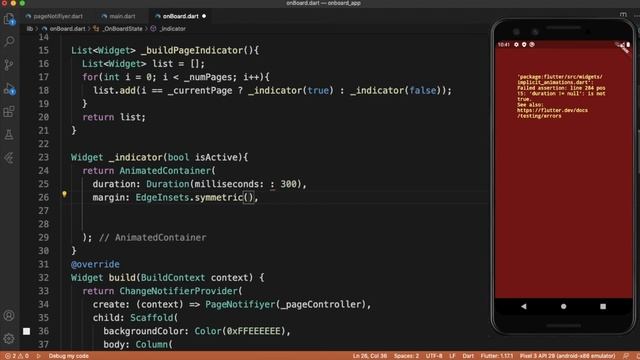
Task: Click 'ChangeNotifierProvider' on line 33
Action: pos(178,291)
